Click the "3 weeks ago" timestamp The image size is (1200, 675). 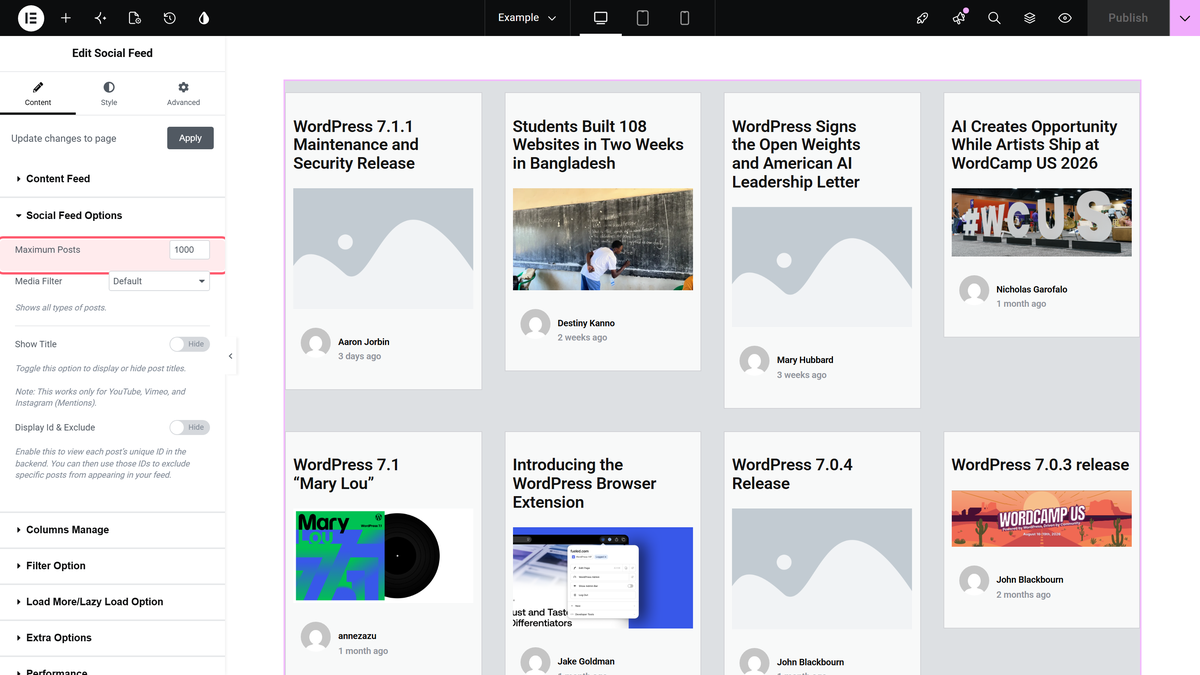coord(802,376)
